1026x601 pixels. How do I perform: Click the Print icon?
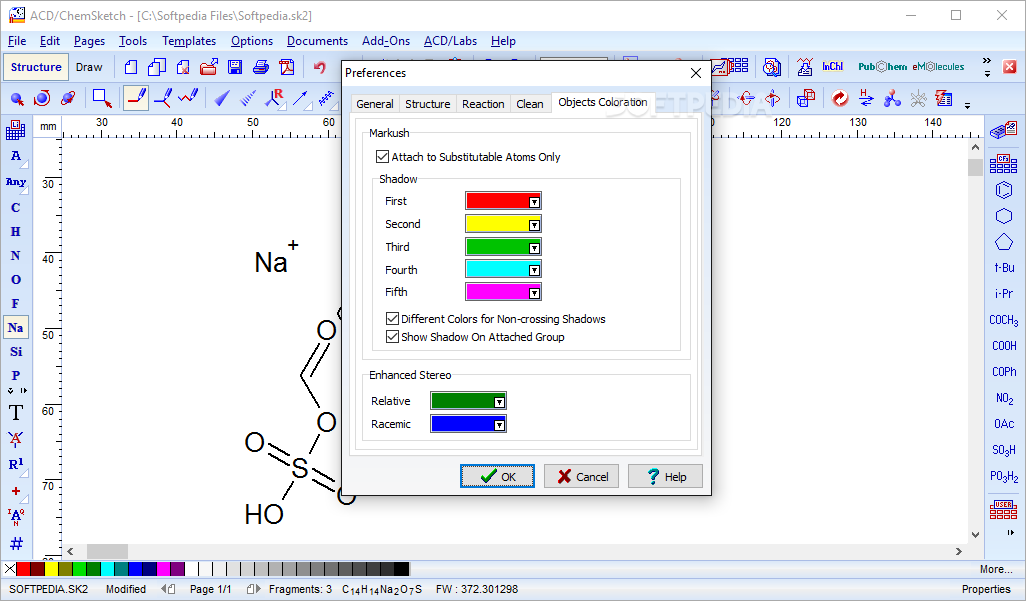click(x=261, y=67)
